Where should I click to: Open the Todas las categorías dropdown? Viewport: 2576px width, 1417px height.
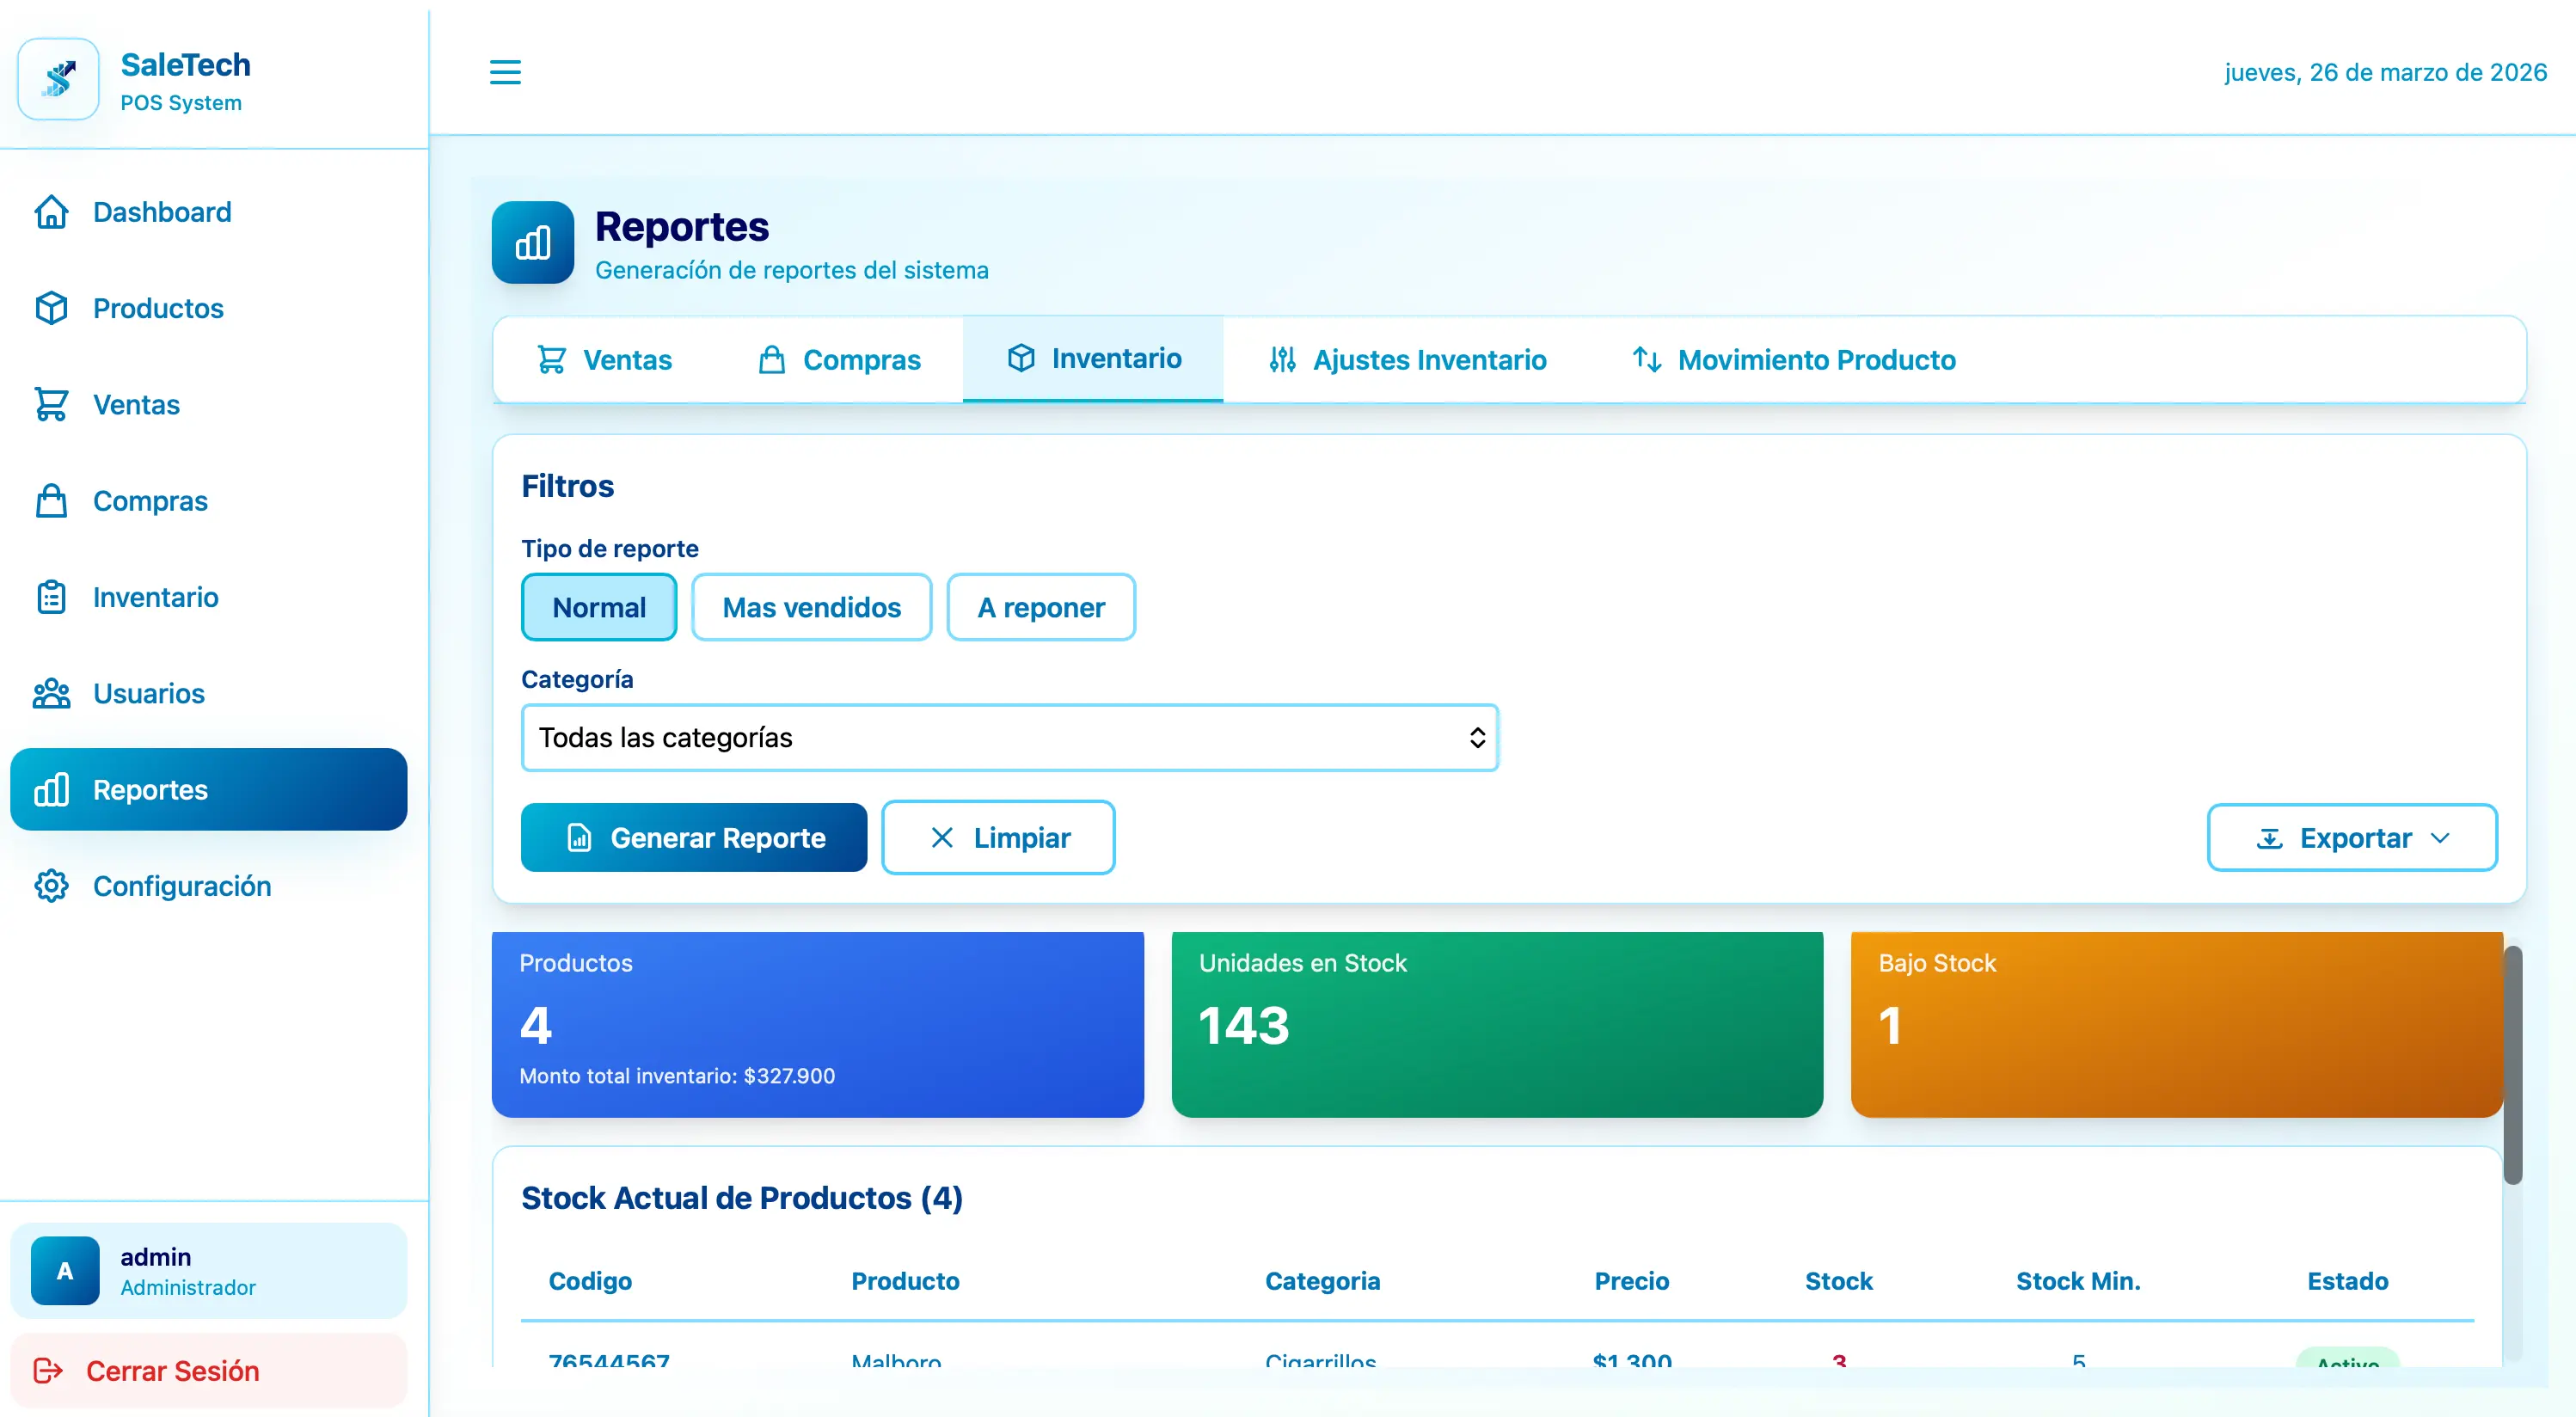1009,737
